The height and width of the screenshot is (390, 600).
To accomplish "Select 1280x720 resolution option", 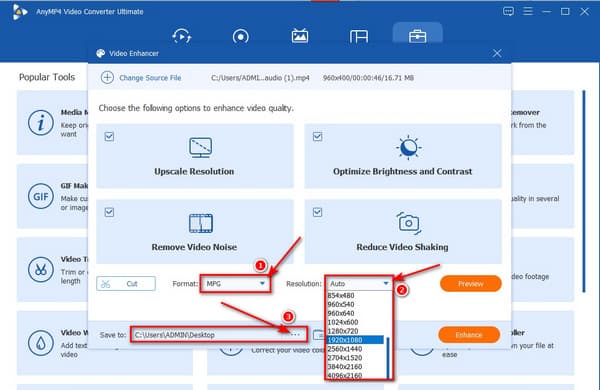I will 343,331.
